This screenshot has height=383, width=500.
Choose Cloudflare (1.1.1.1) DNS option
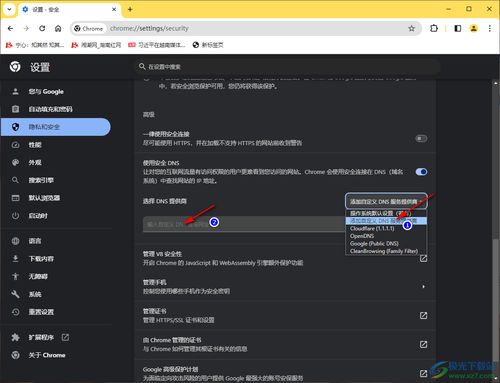[386, 228]
